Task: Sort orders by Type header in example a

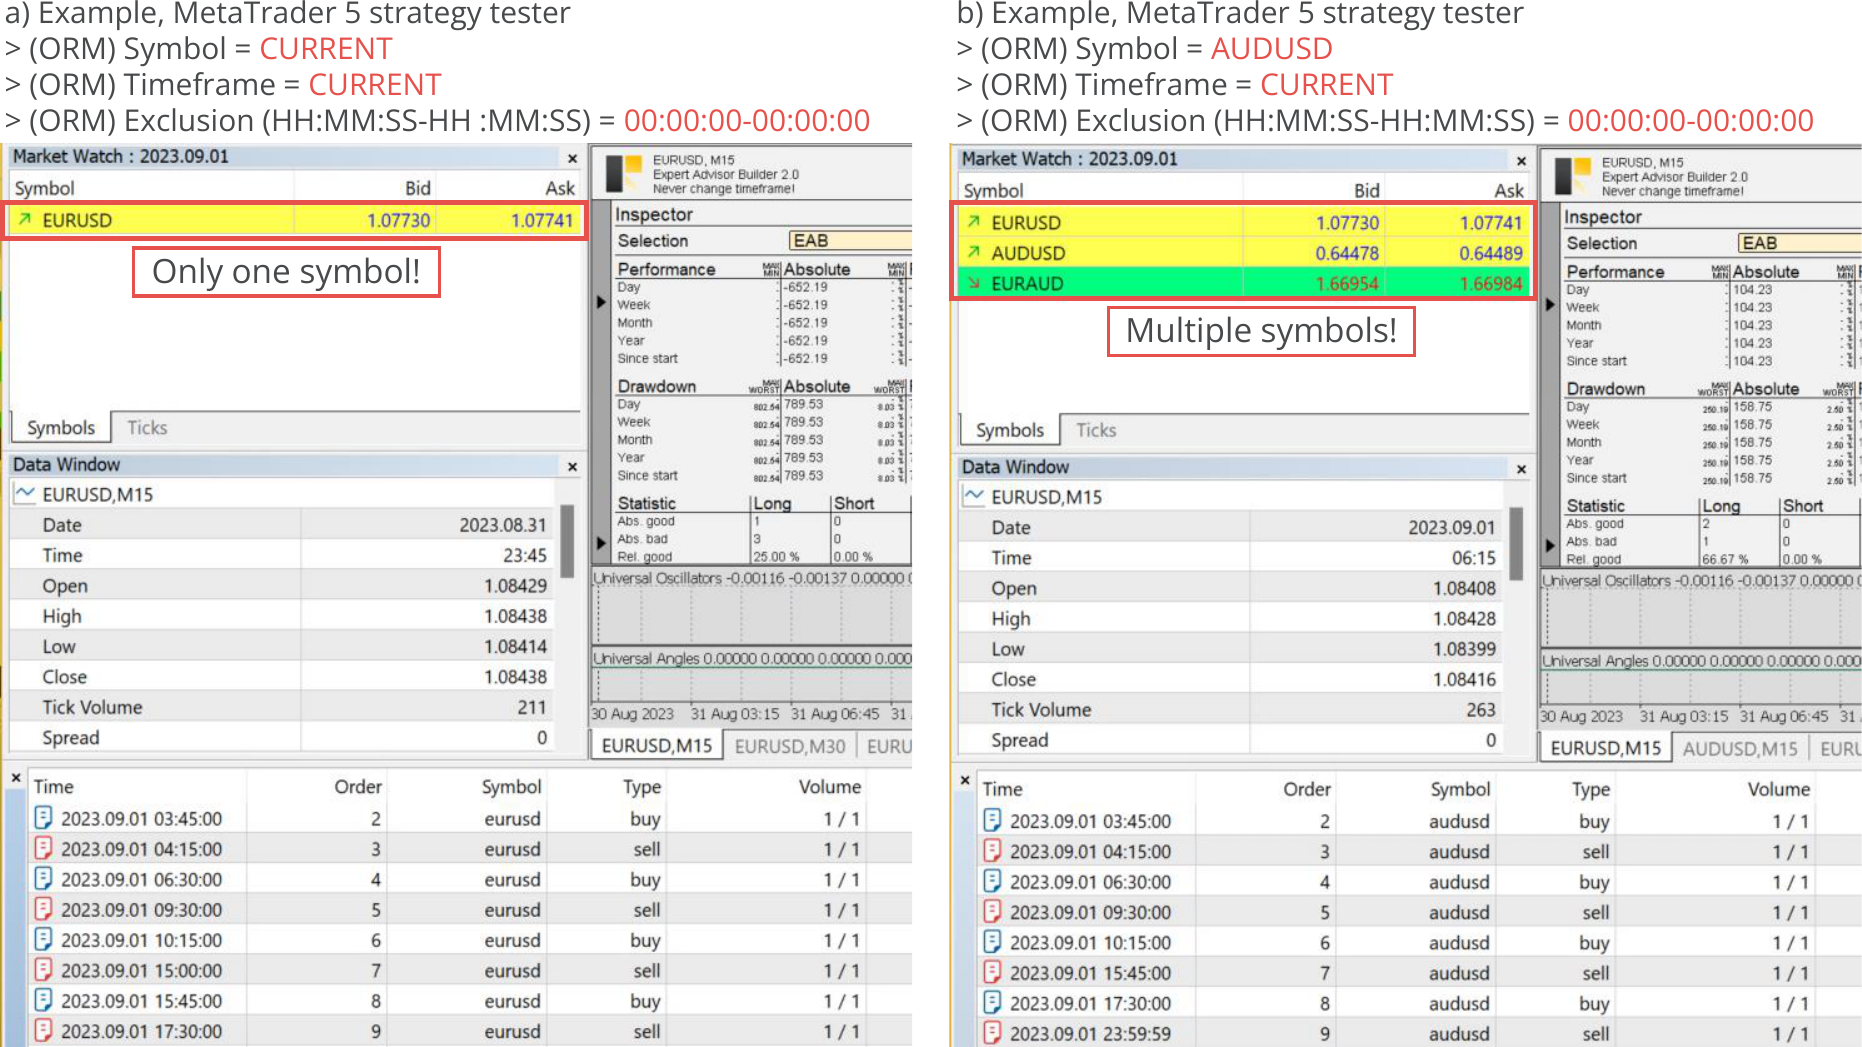Action: click(x=641, y=787)
